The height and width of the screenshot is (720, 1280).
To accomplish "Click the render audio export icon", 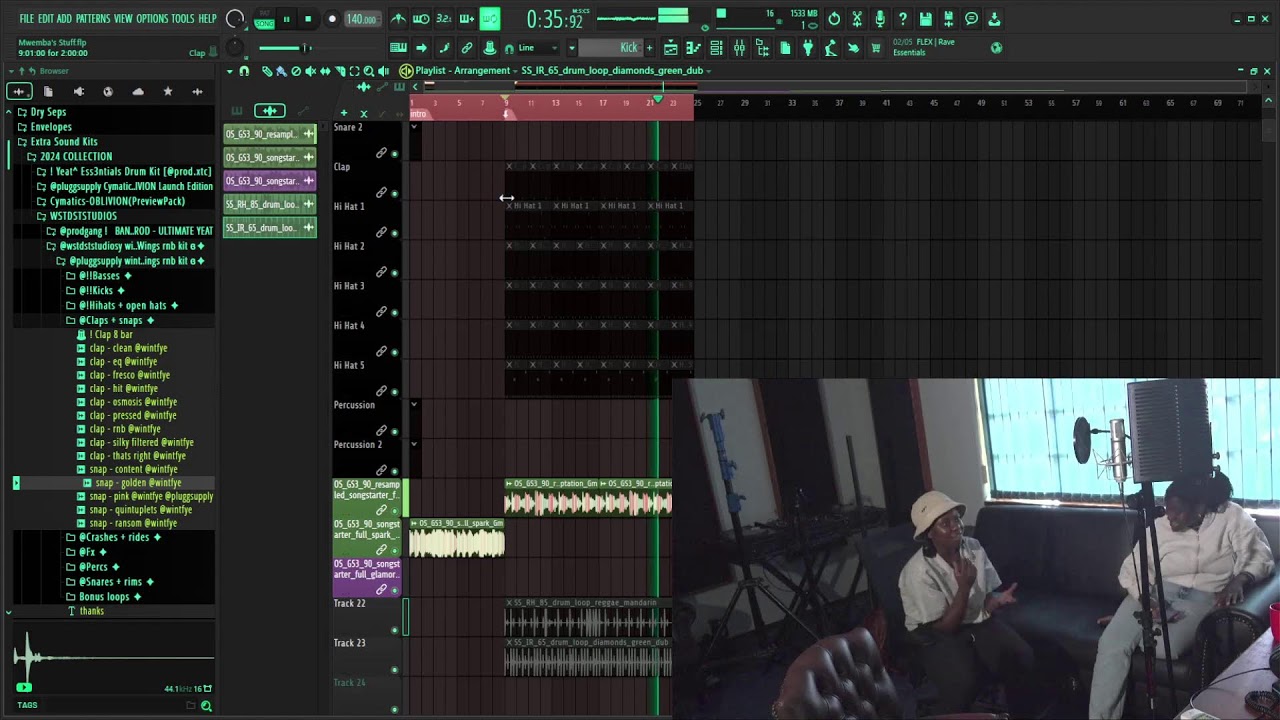I will [x=948, y=19].
